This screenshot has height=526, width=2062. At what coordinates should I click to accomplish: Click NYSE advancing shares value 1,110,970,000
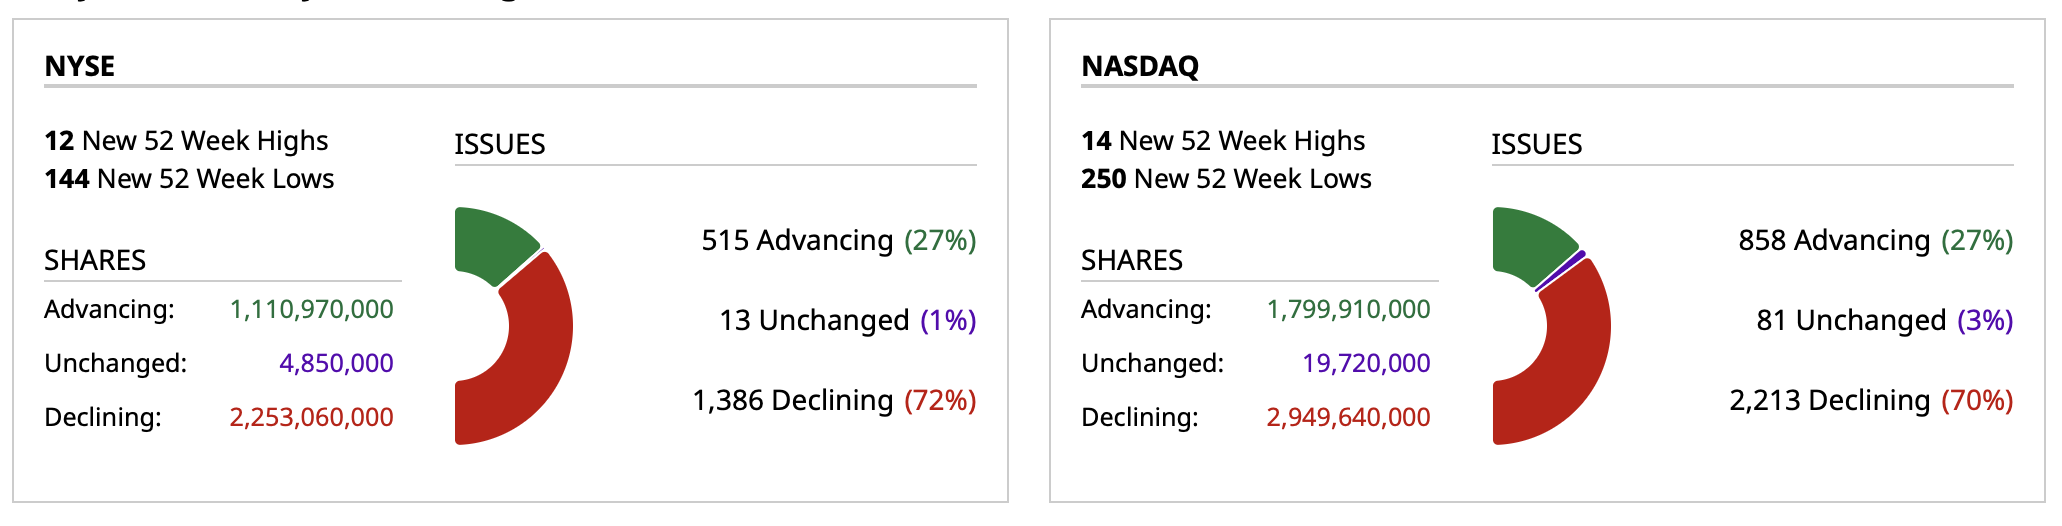click(x=311, y=309)
